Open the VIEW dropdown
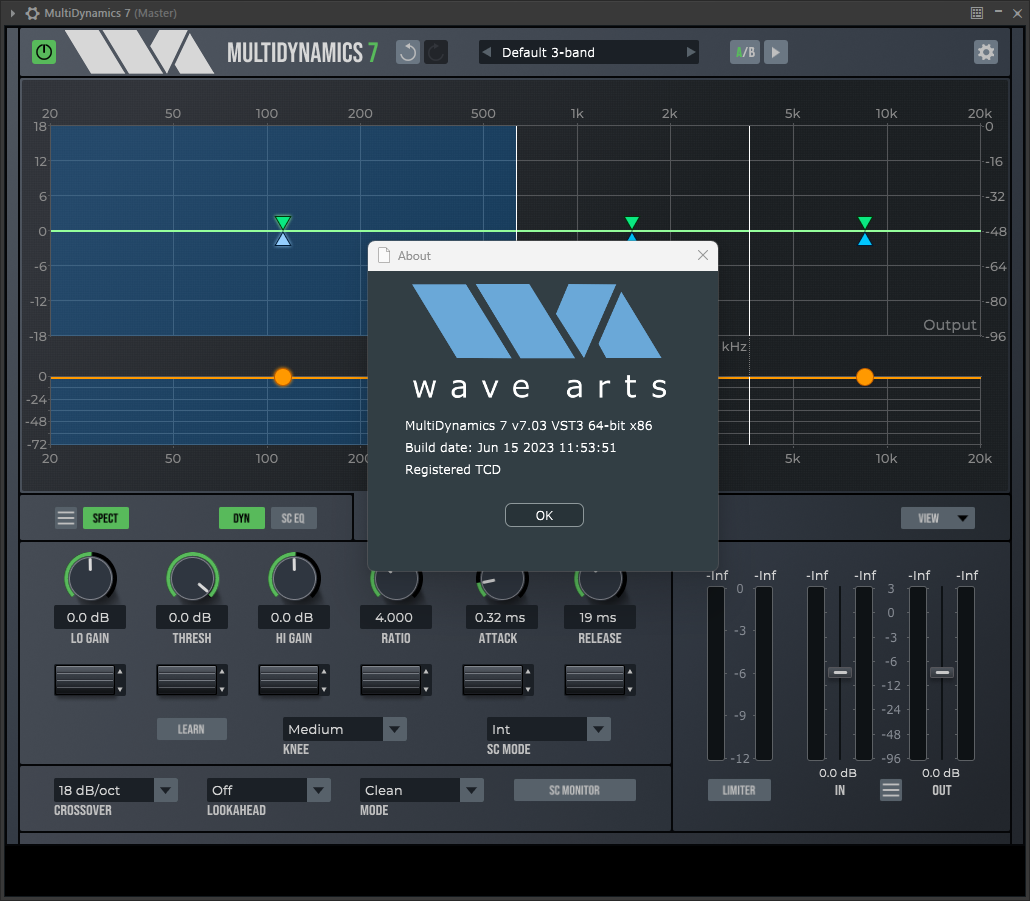The image size is (1030, 901). point(937,518)
